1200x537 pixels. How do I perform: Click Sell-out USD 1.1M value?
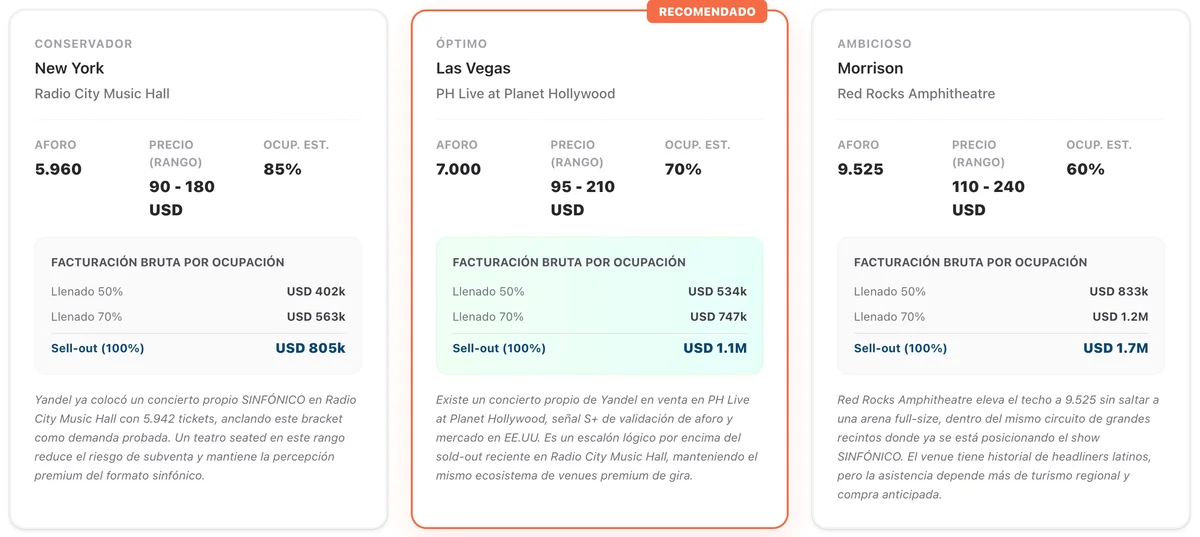(x=715, y=349)
